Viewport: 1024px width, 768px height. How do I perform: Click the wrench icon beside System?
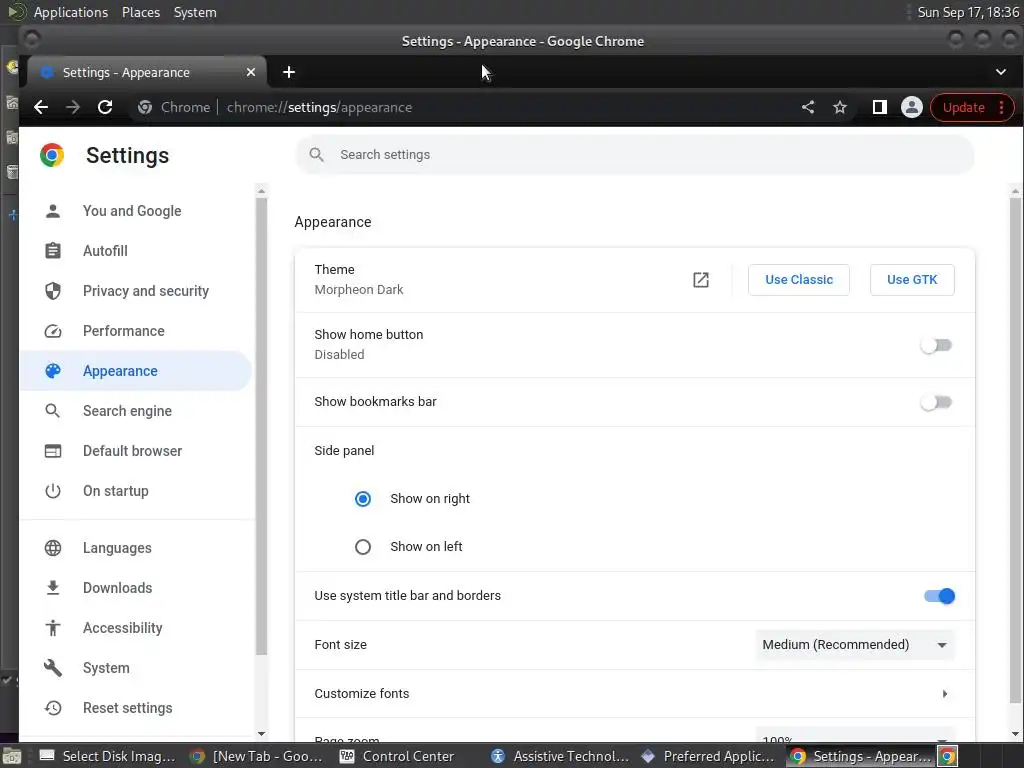(53, 667)
